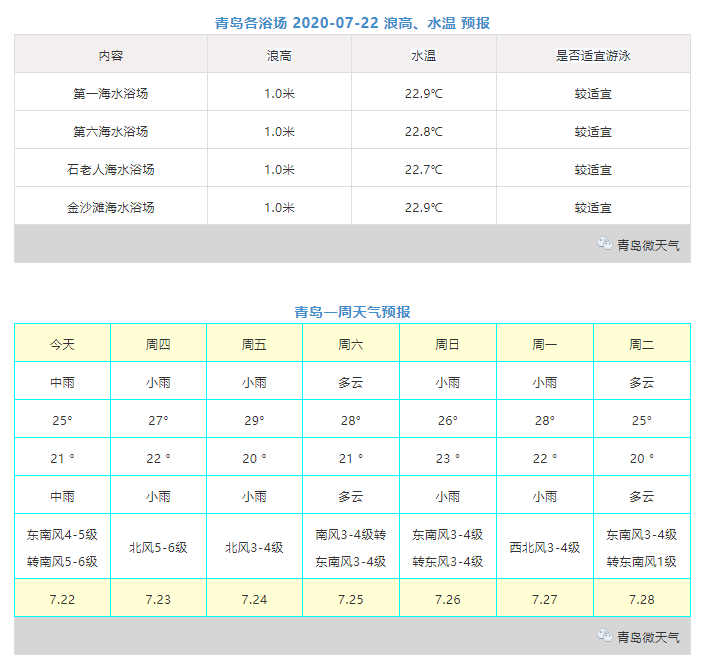Click the wind cell 北风3-4级
Image resolution: width=706 pixels, height=663 pixels.
254,547
